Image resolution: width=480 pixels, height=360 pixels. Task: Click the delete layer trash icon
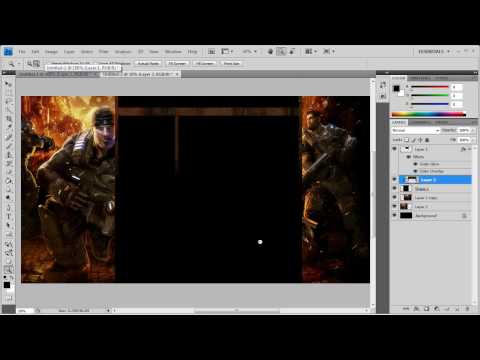click(467, 309)
